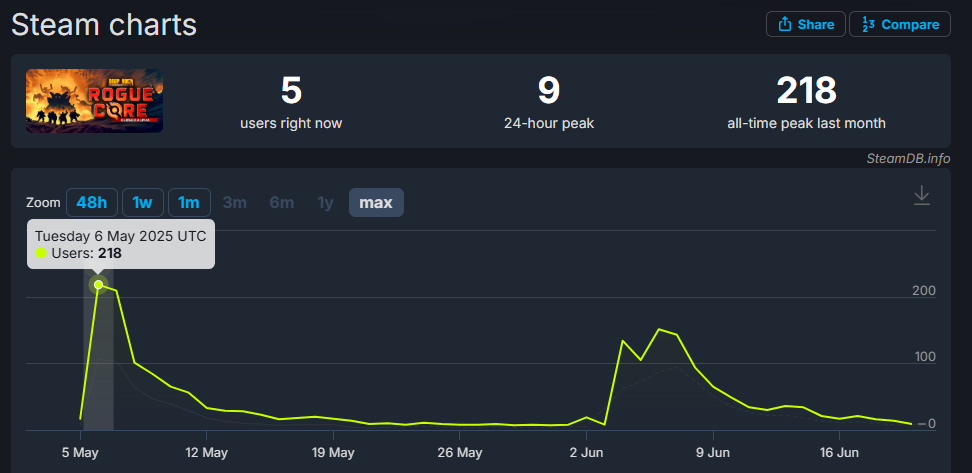
Task: Click the 12 May axis label
Action: [x=206, y=453]
